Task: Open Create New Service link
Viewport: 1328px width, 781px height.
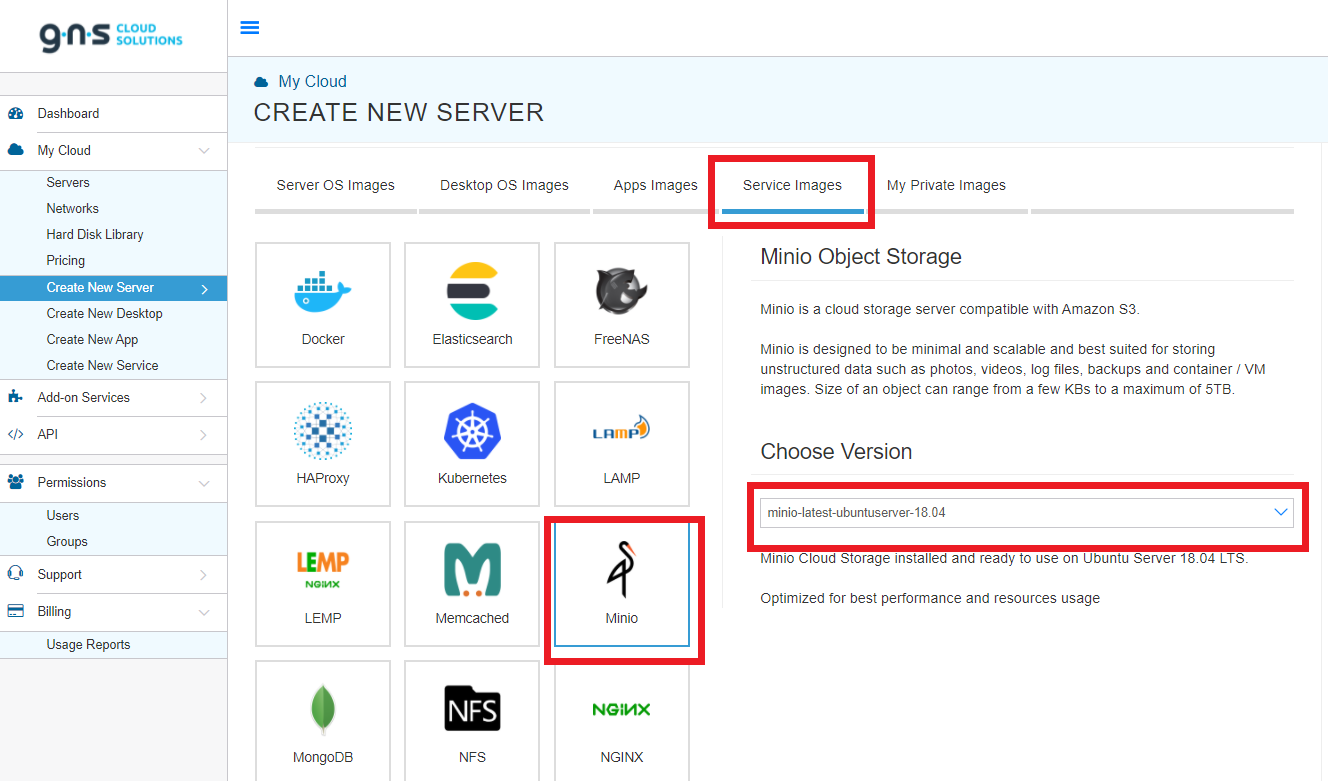Action: click(x=102, y=366)
